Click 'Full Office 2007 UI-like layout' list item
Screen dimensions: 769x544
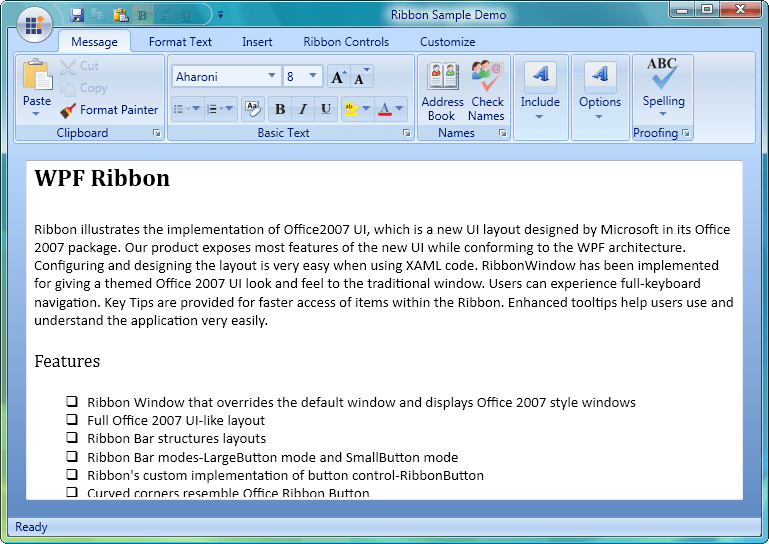(x=176, y=421)
